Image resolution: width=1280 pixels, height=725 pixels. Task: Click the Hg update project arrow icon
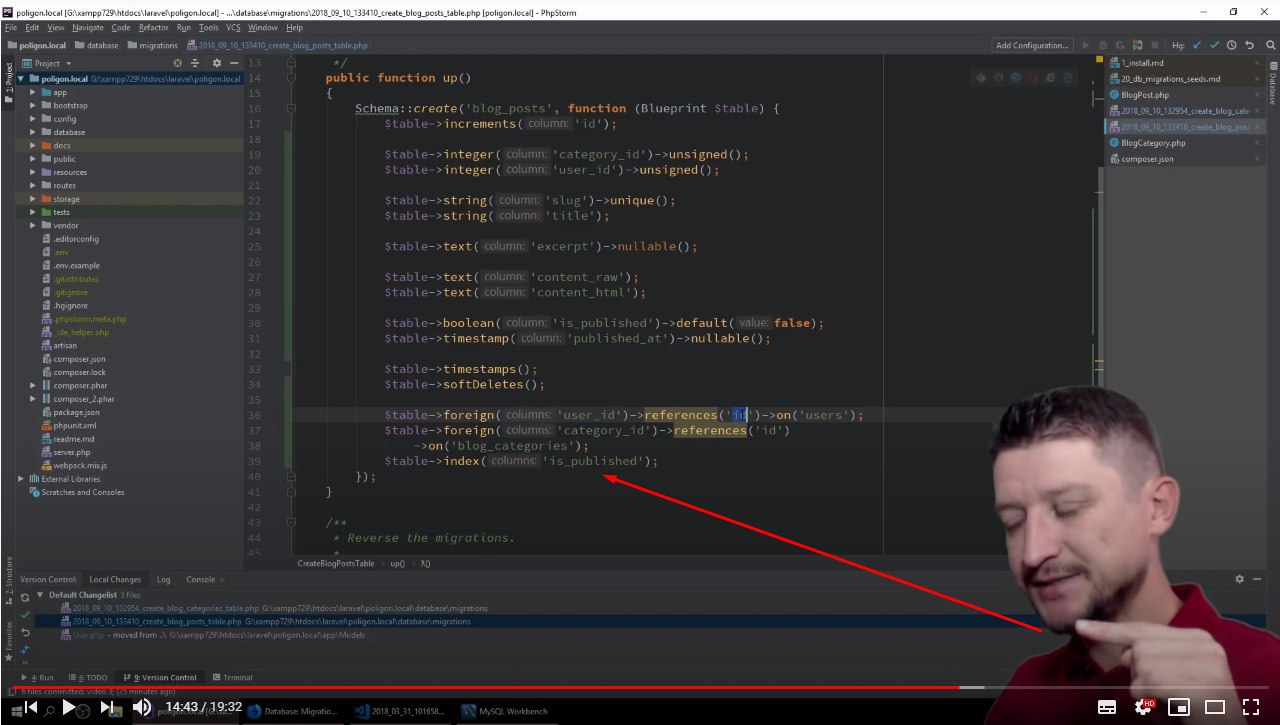[1198, 45]
